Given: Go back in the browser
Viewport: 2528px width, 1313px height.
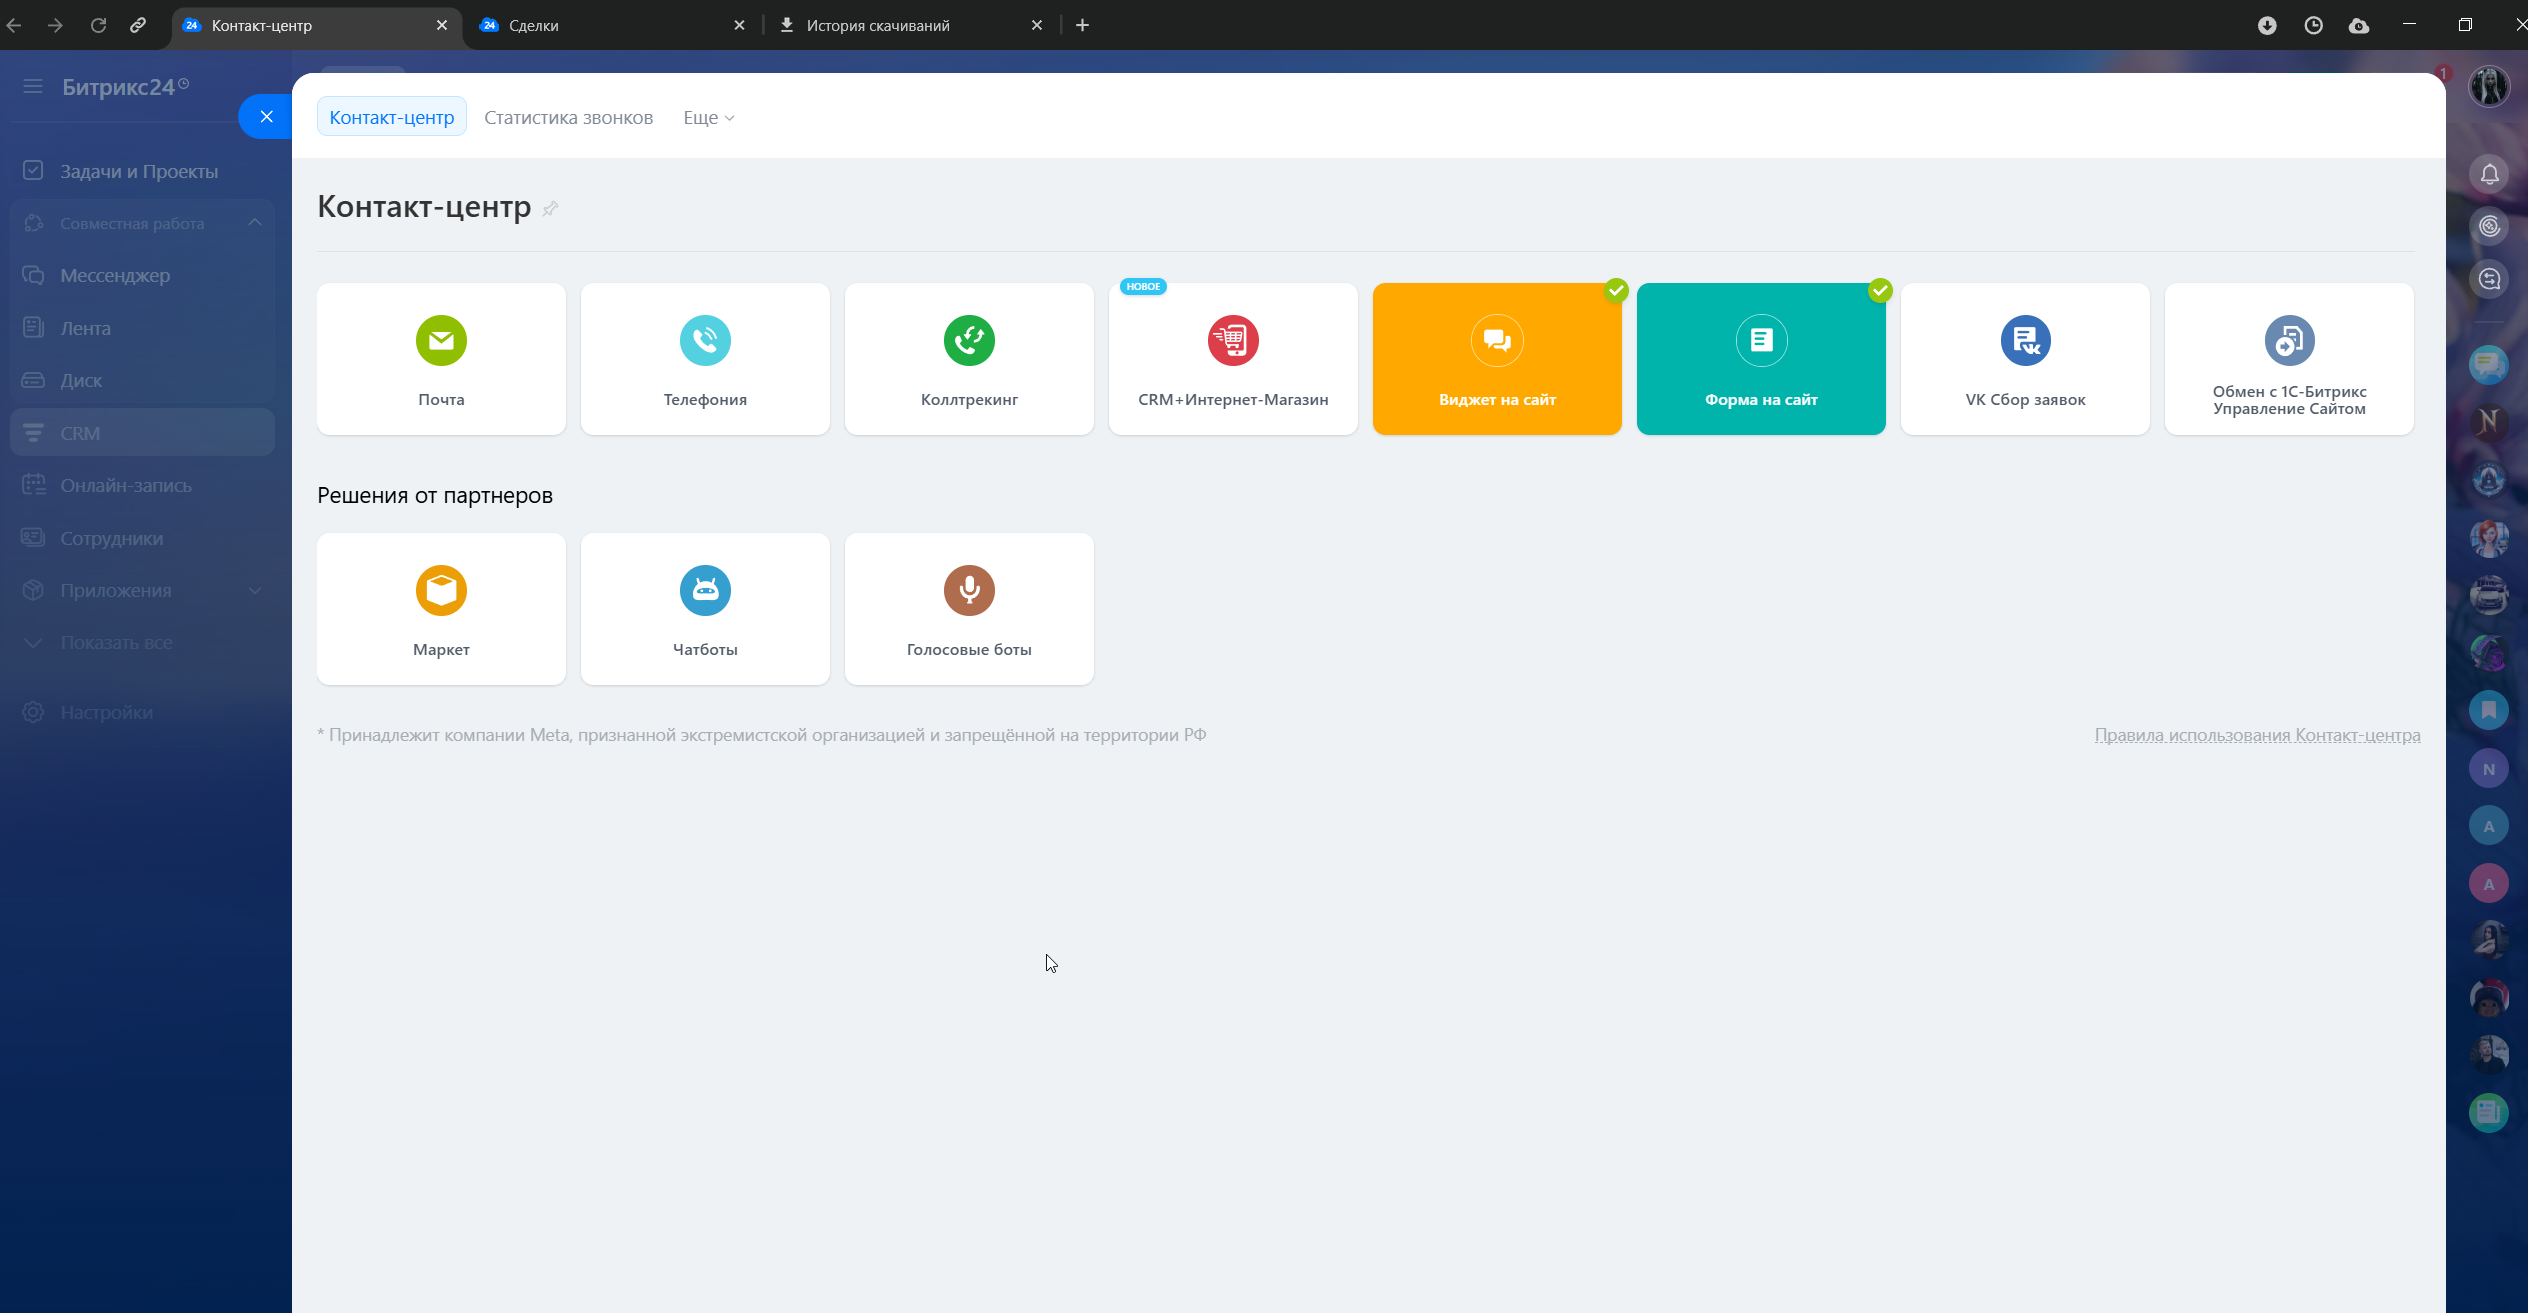Looking at the screenshot, I should 14,25.
